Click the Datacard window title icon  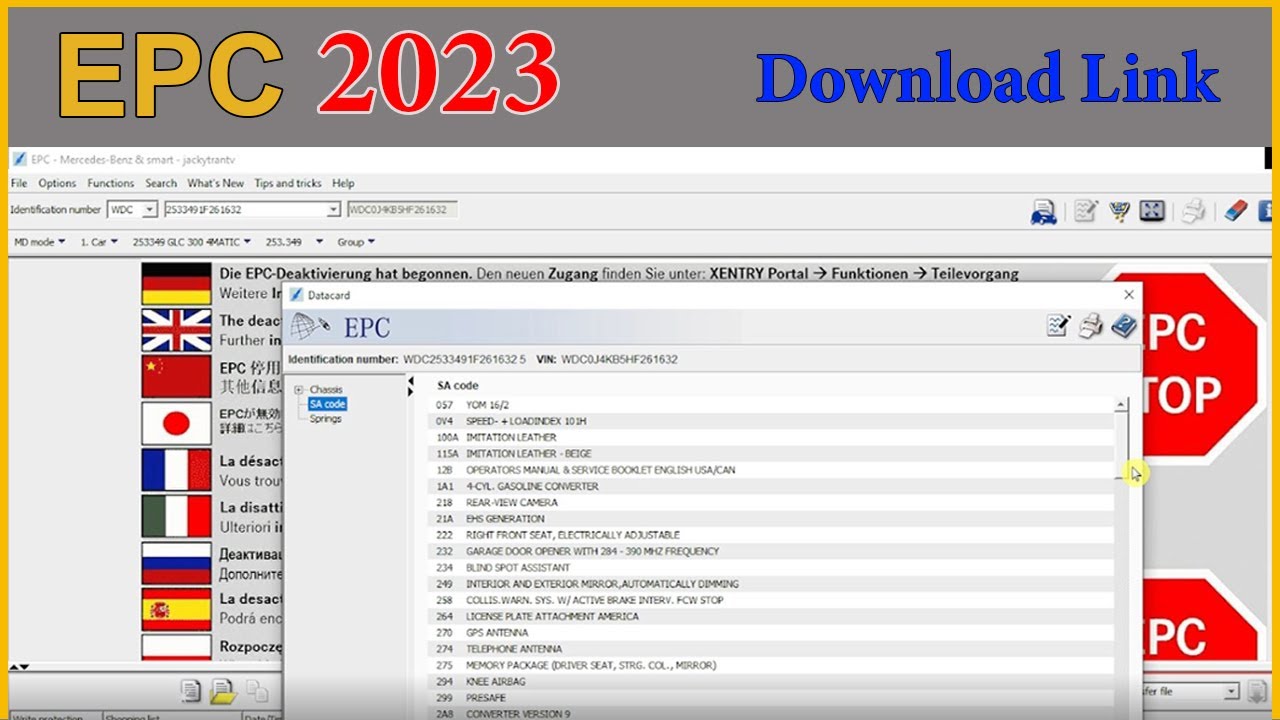click(x=296, y=295)
